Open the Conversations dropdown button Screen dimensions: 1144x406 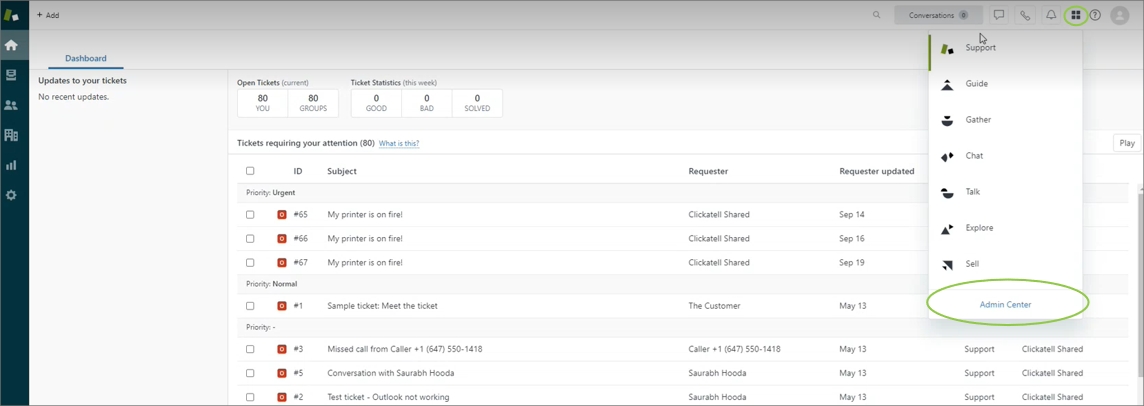(937, 15)
